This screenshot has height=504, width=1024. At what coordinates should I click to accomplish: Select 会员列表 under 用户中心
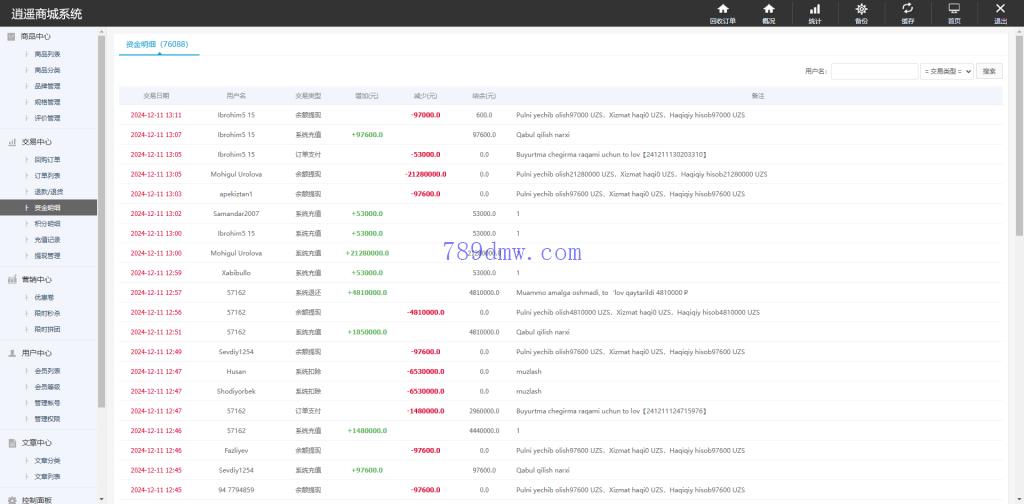click(47, 370)
